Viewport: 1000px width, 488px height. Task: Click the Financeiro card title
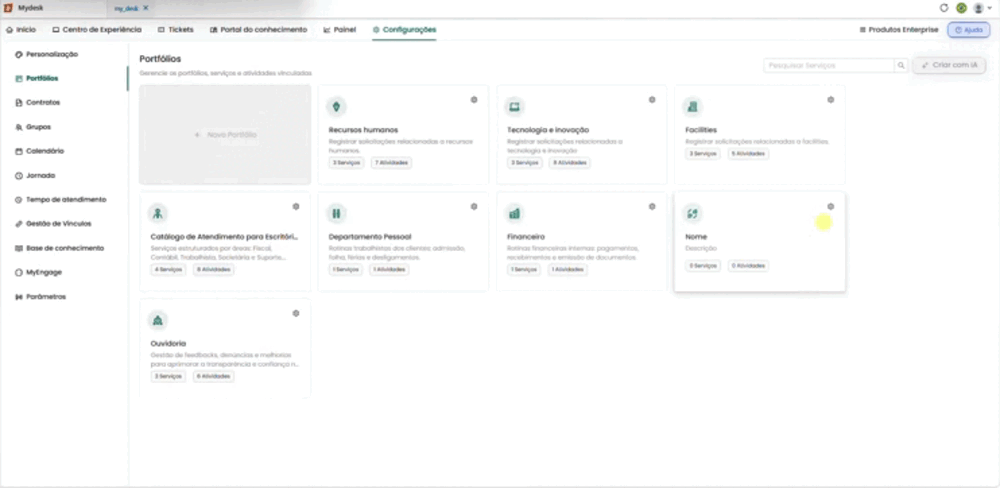(x=526, y=237)
